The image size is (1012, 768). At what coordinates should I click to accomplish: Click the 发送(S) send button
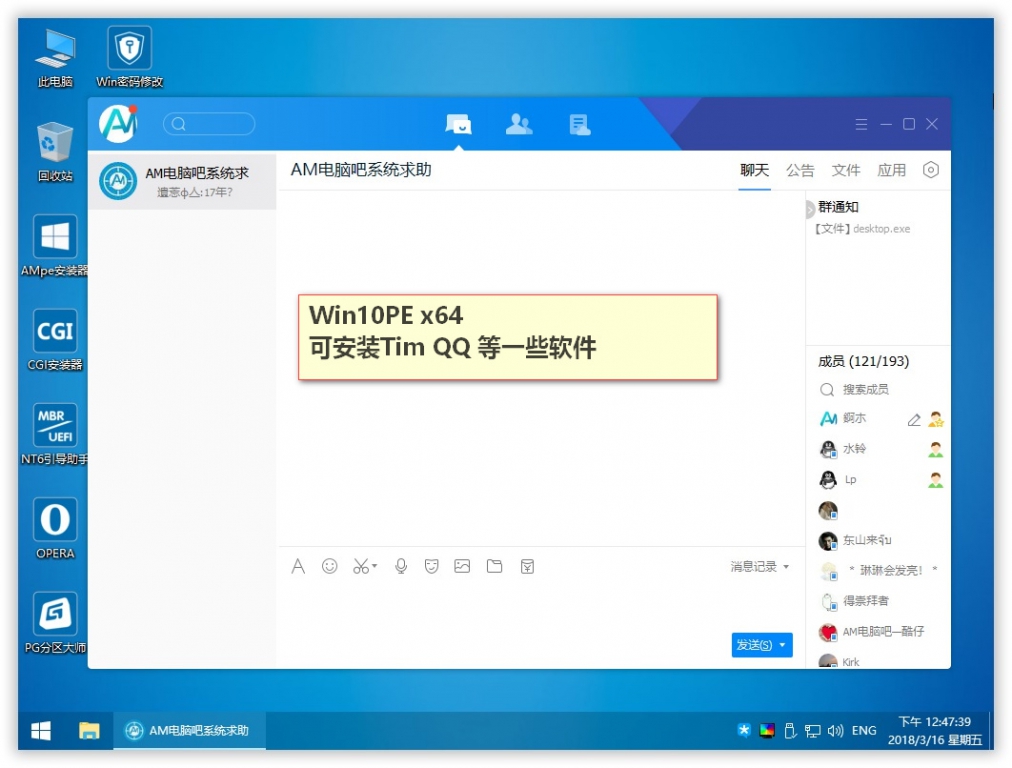coord(754,645)
